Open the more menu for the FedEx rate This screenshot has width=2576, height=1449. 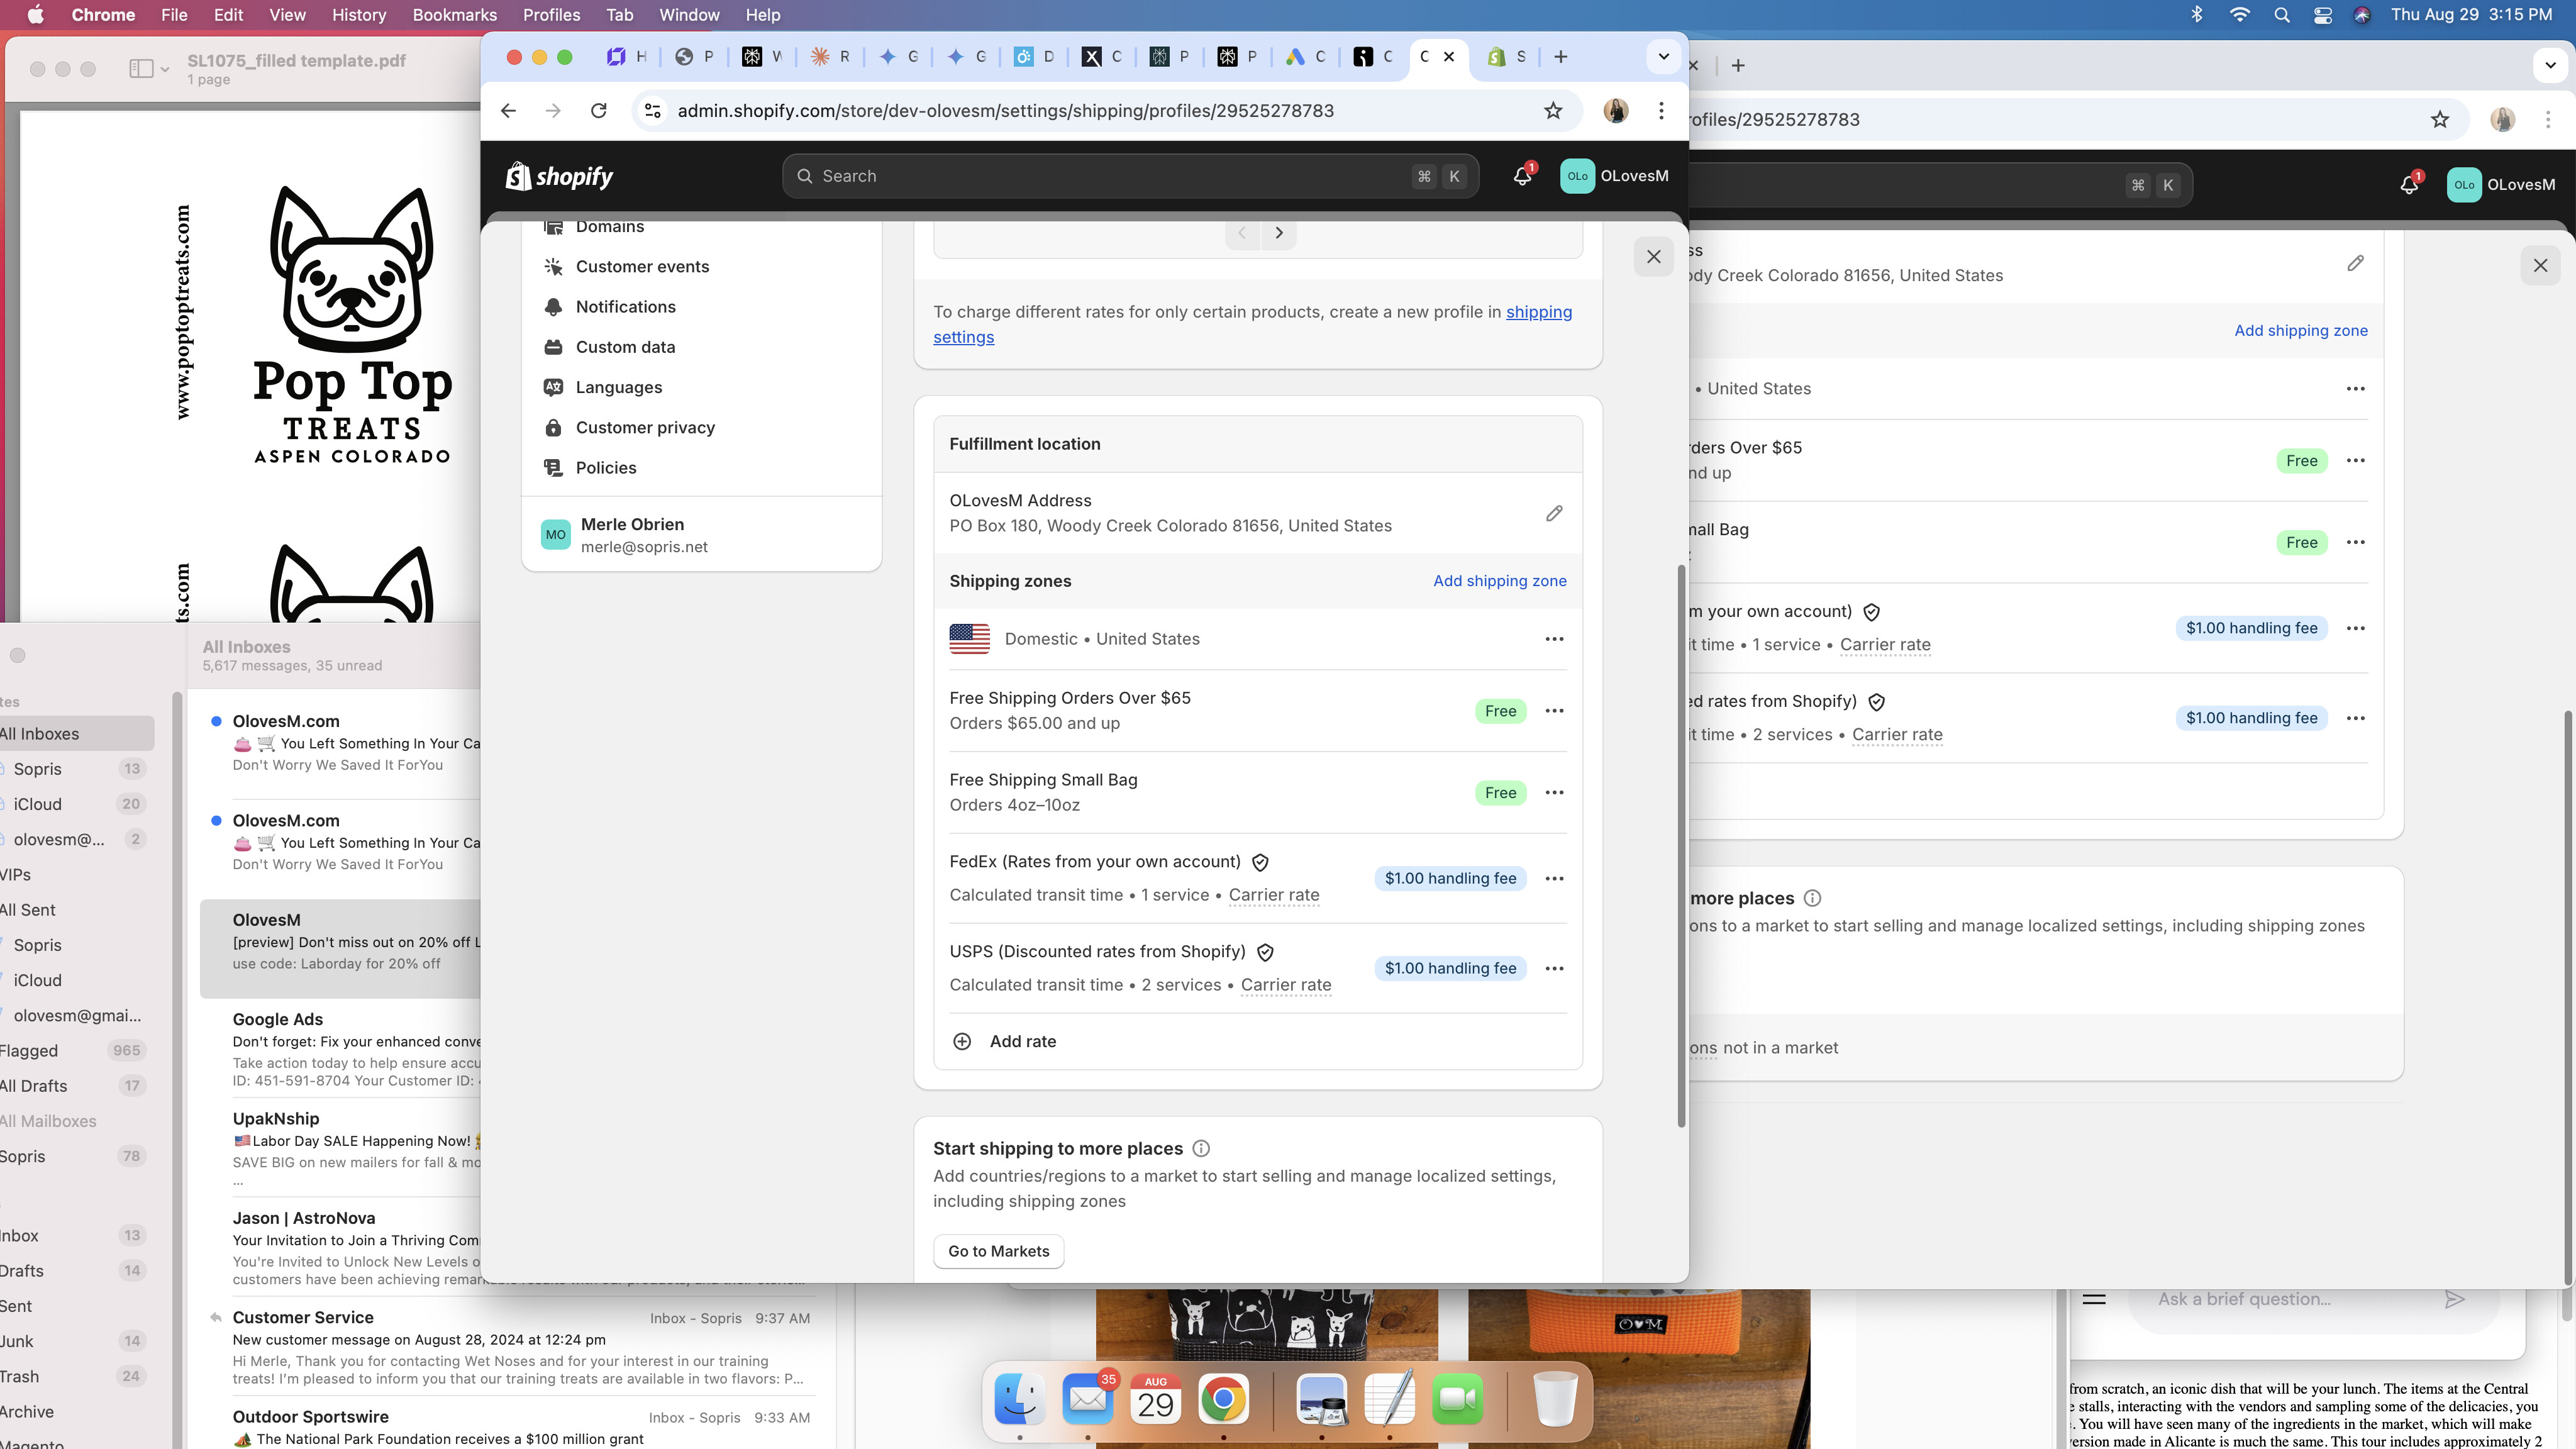(1553, 878)
